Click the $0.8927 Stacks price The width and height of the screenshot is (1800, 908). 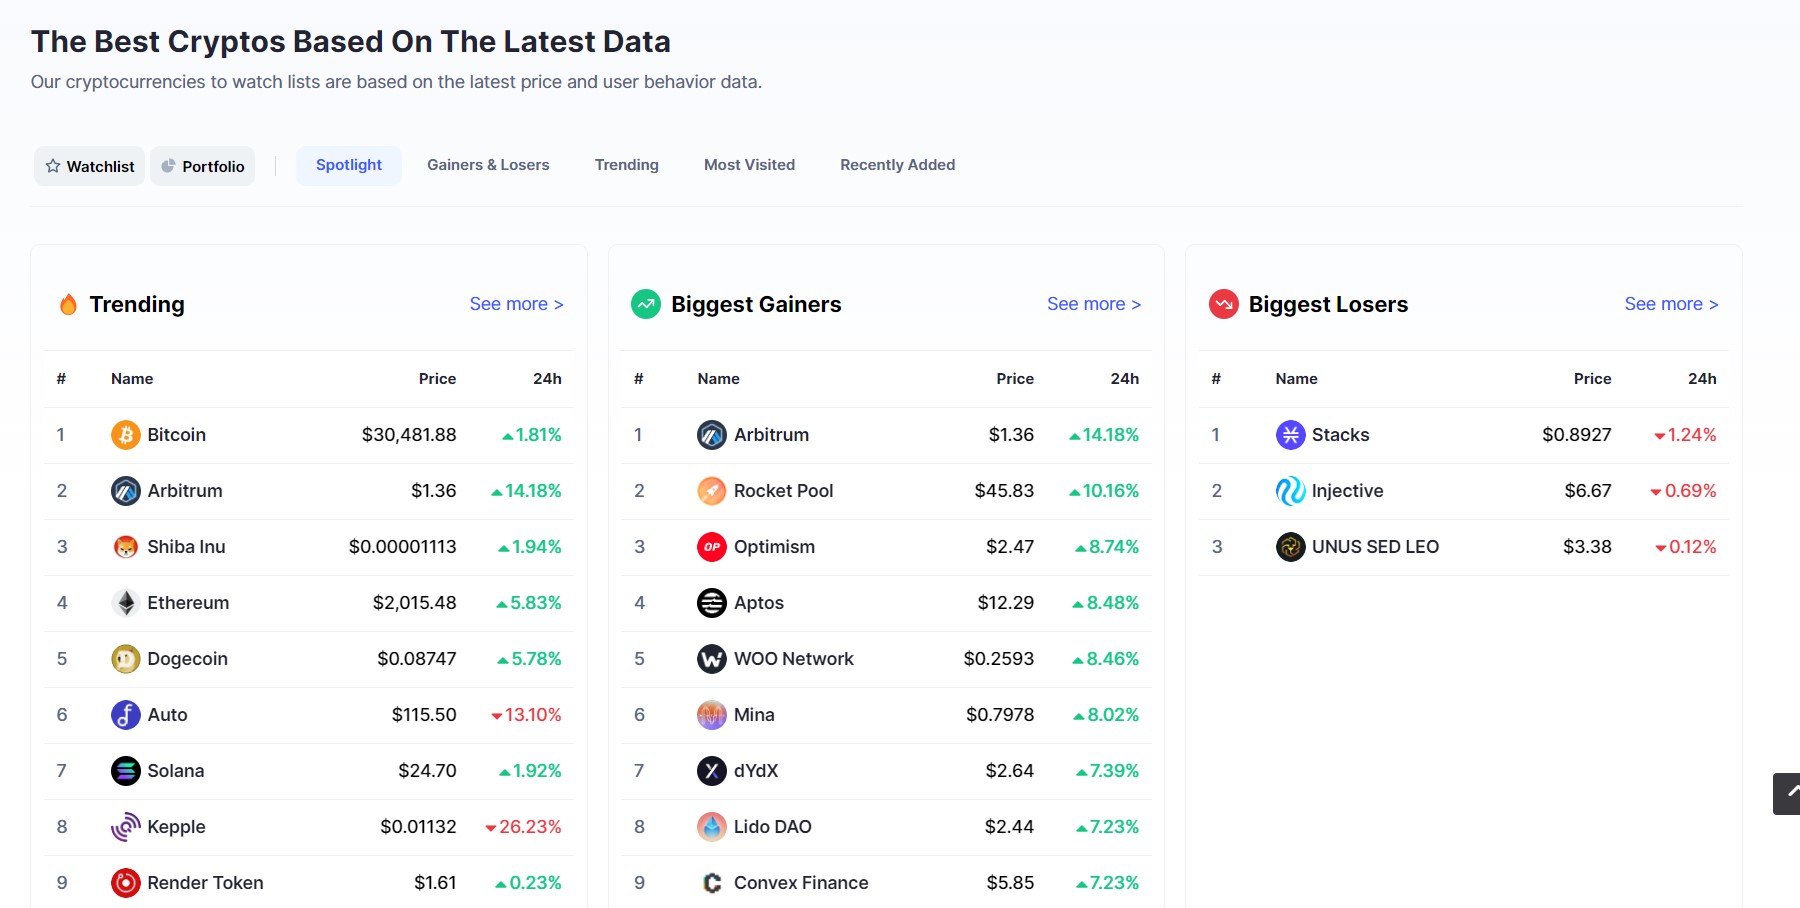(x=1577, y=435)
